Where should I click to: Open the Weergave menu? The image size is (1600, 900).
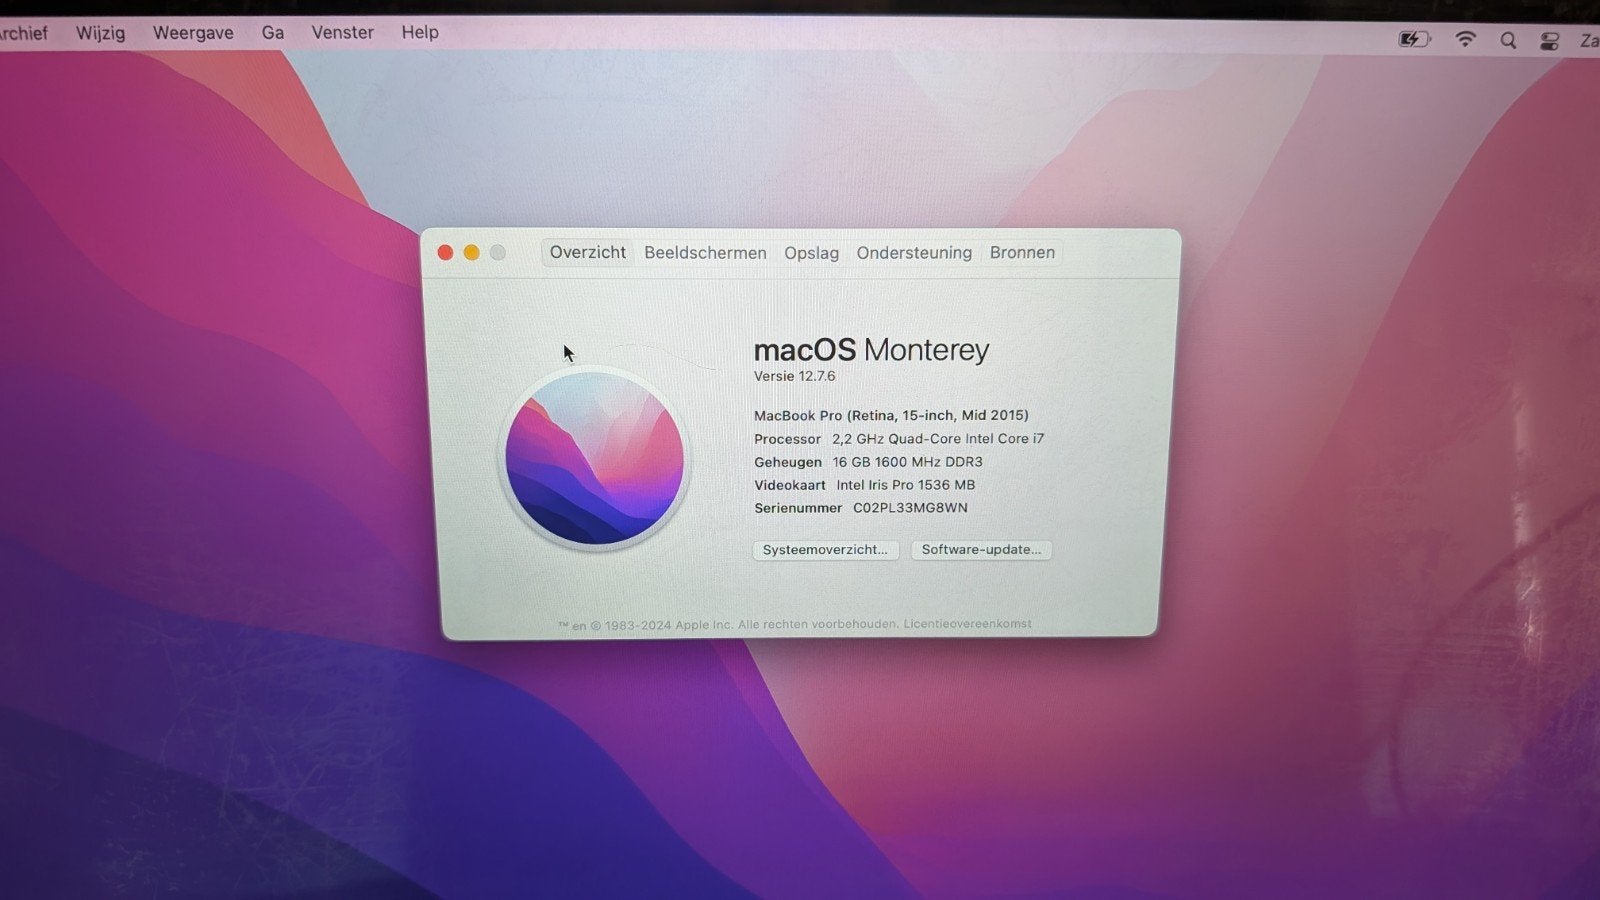(193, 33)
